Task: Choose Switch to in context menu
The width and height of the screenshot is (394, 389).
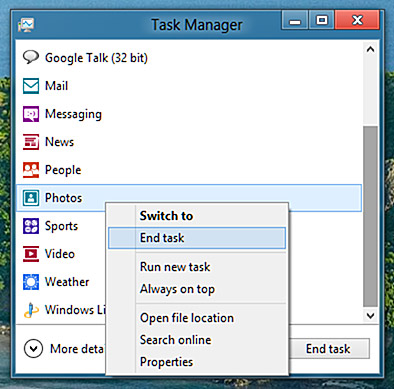Action: click(x=197, y=216)
